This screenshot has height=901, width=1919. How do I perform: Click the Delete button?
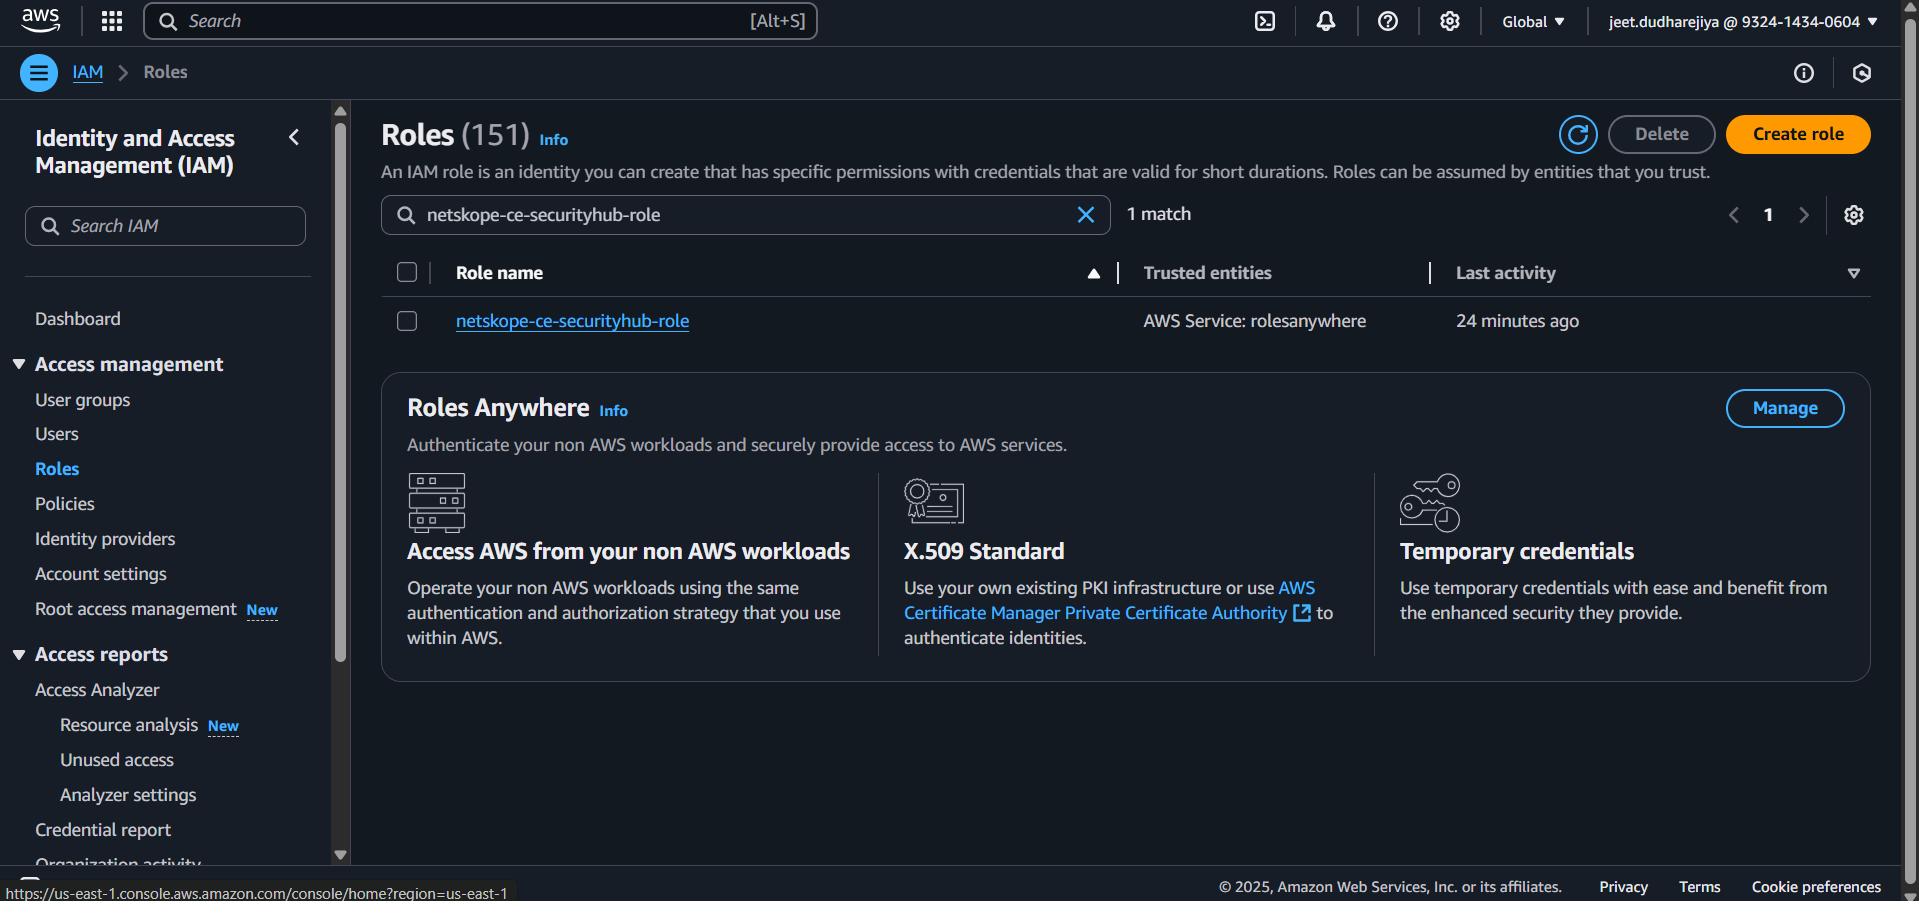(x=1662, y=134)
